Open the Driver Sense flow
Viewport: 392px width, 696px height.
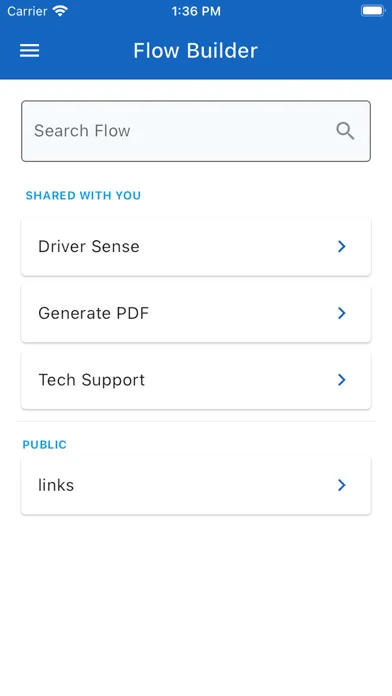[196, 246]
